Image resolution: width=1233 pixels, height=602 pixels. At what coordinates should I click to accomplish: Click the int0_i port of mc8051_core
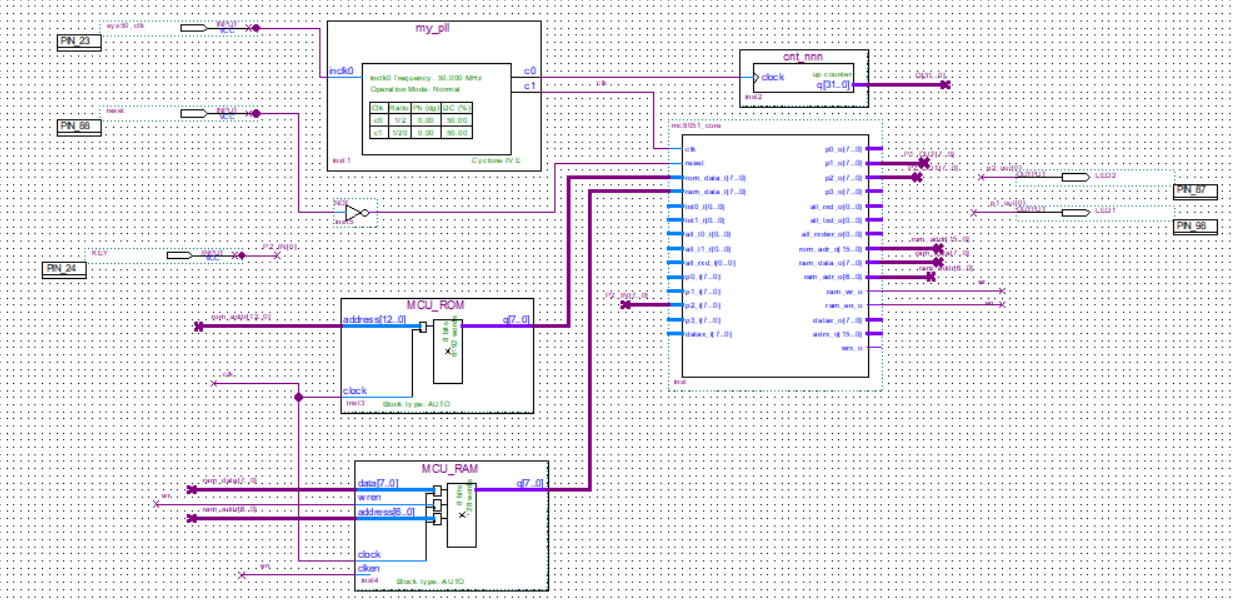point(705,206)
